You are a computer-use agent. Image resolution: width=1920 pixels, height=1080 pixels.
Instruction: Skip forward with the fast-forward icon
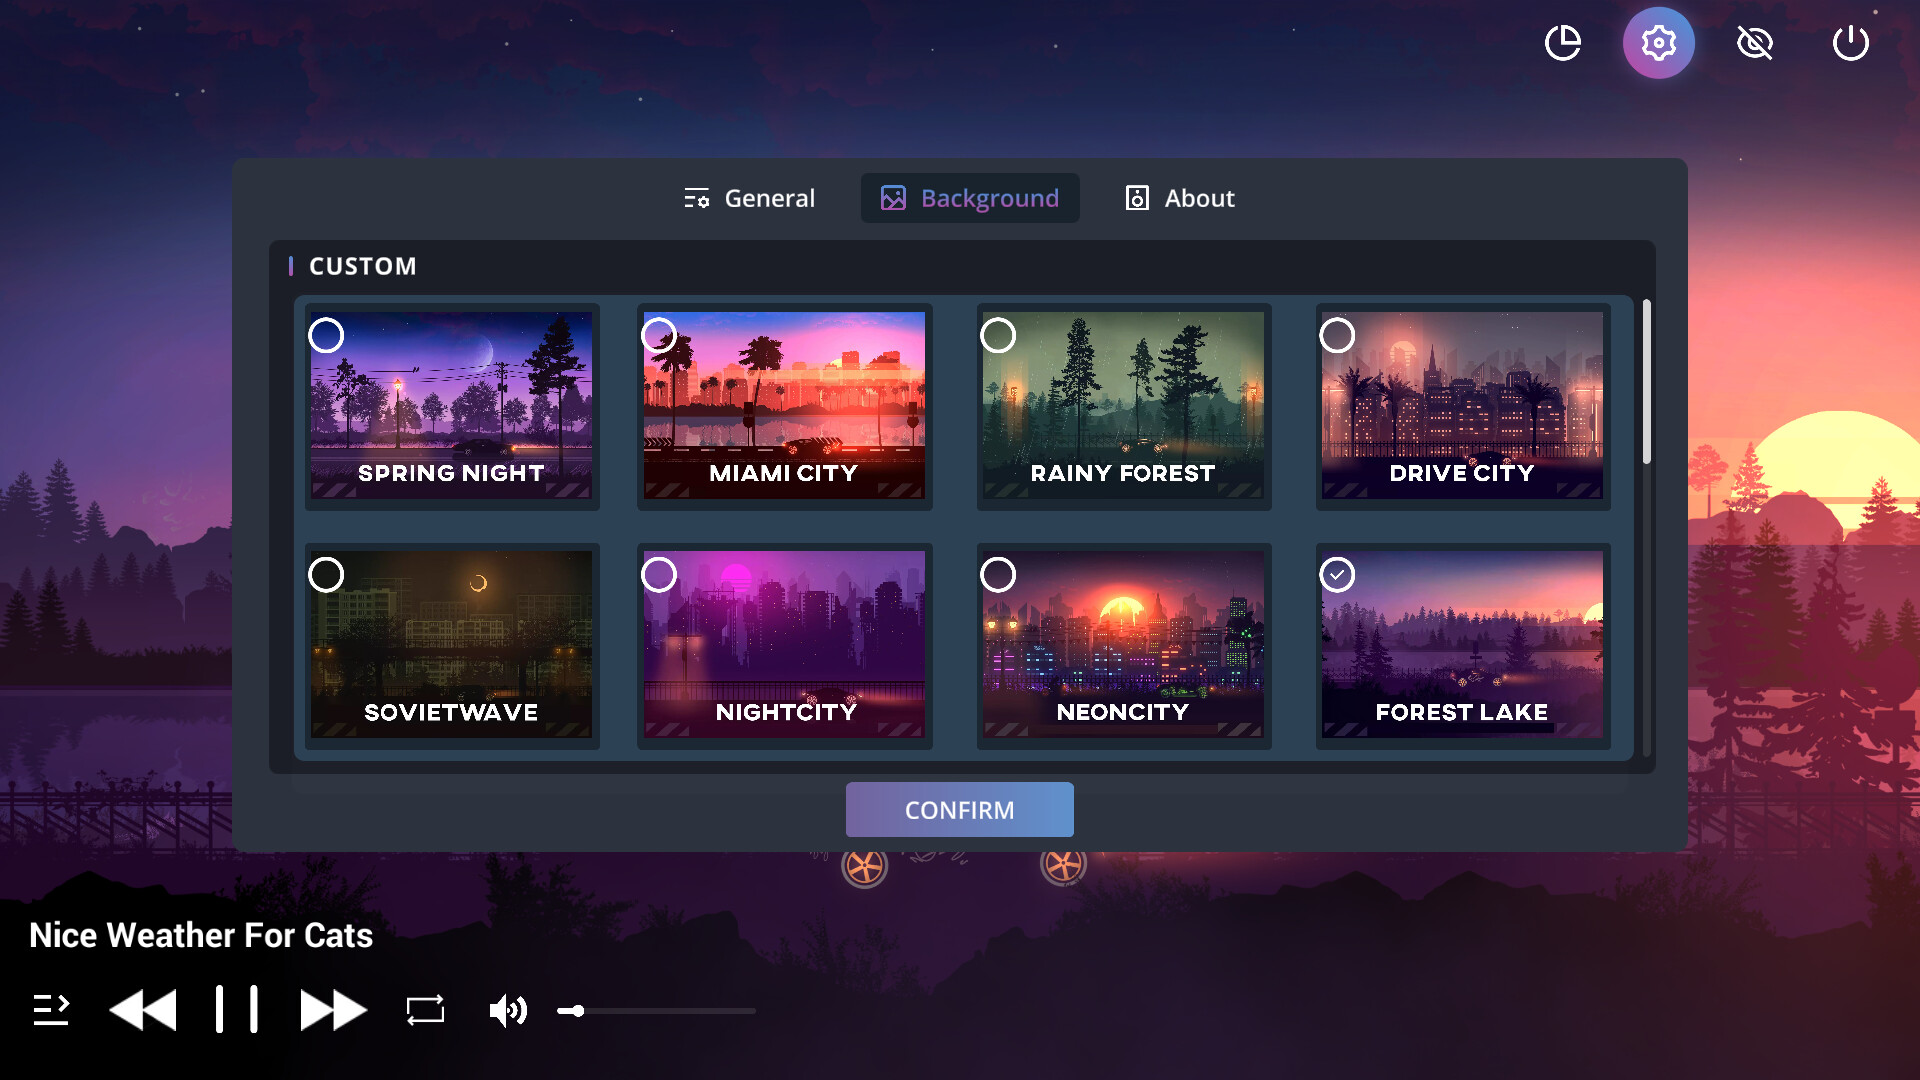(332, 1010)
